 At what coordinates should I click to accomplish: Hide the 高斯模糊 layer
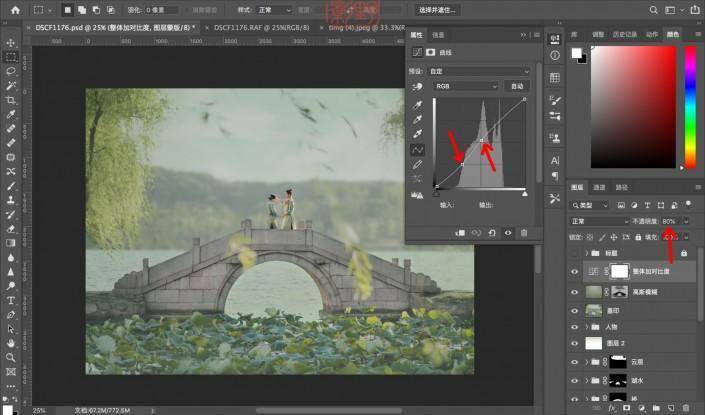(x=574, y=291)
